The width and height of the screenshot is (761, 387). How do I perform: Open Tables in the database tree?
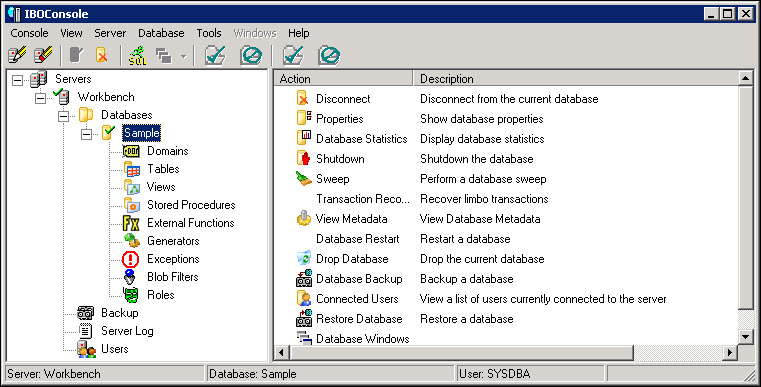163,169
